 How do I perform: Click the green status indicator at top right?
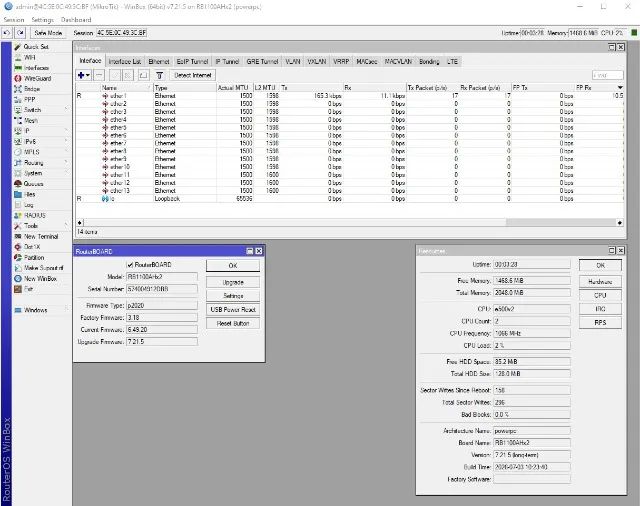coord(634,33)
